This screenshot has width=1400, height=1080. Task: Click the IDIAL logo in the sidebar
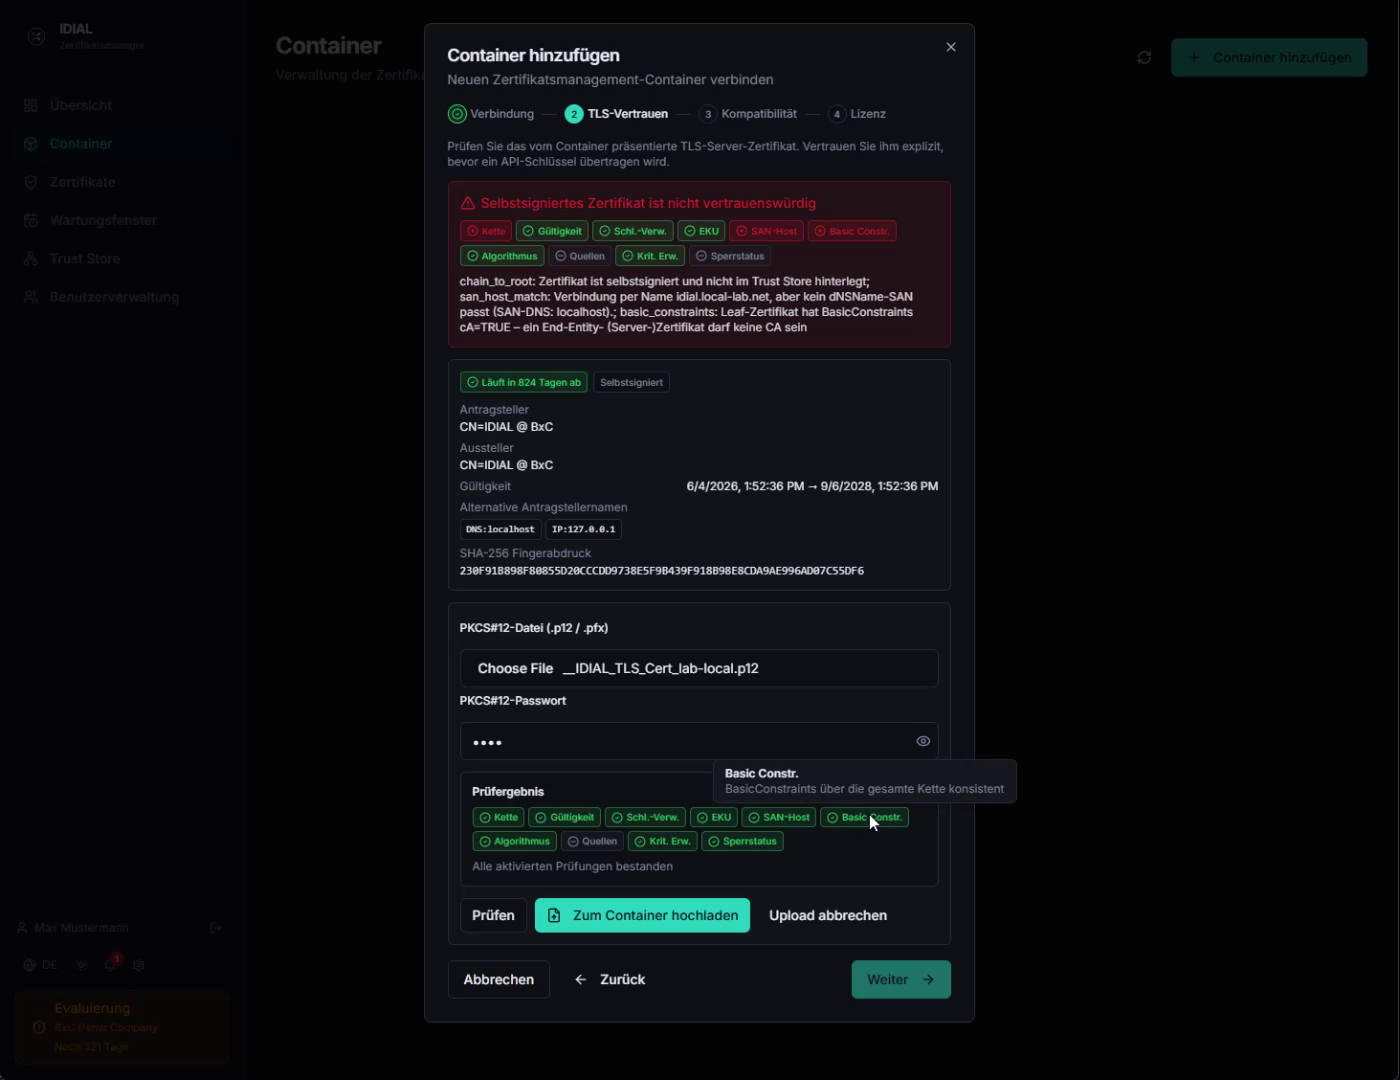[x=36, y=36]
